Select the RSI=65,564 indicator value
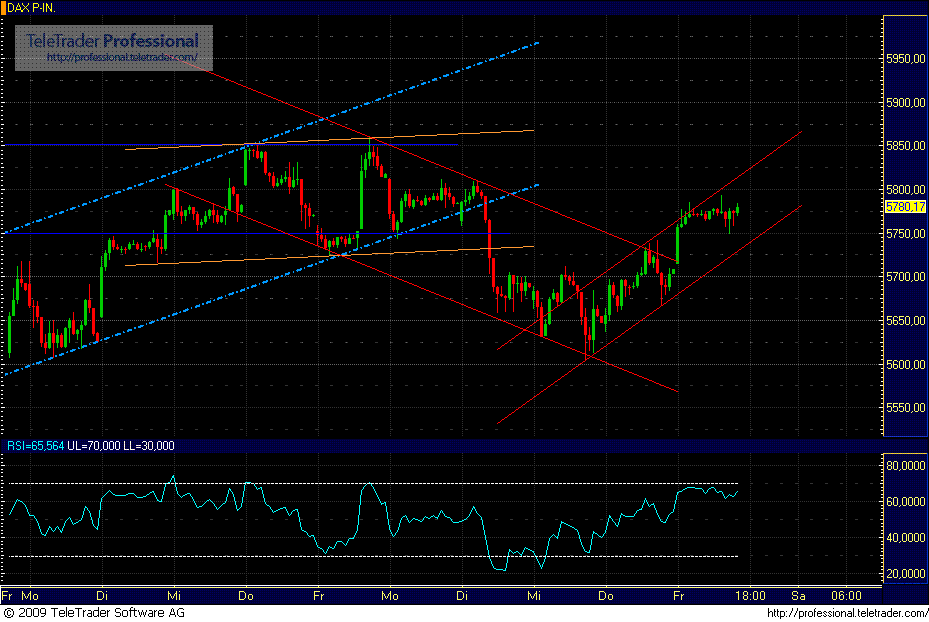The height and width of the screenshot is (622, 929). [x=35, y=445]
